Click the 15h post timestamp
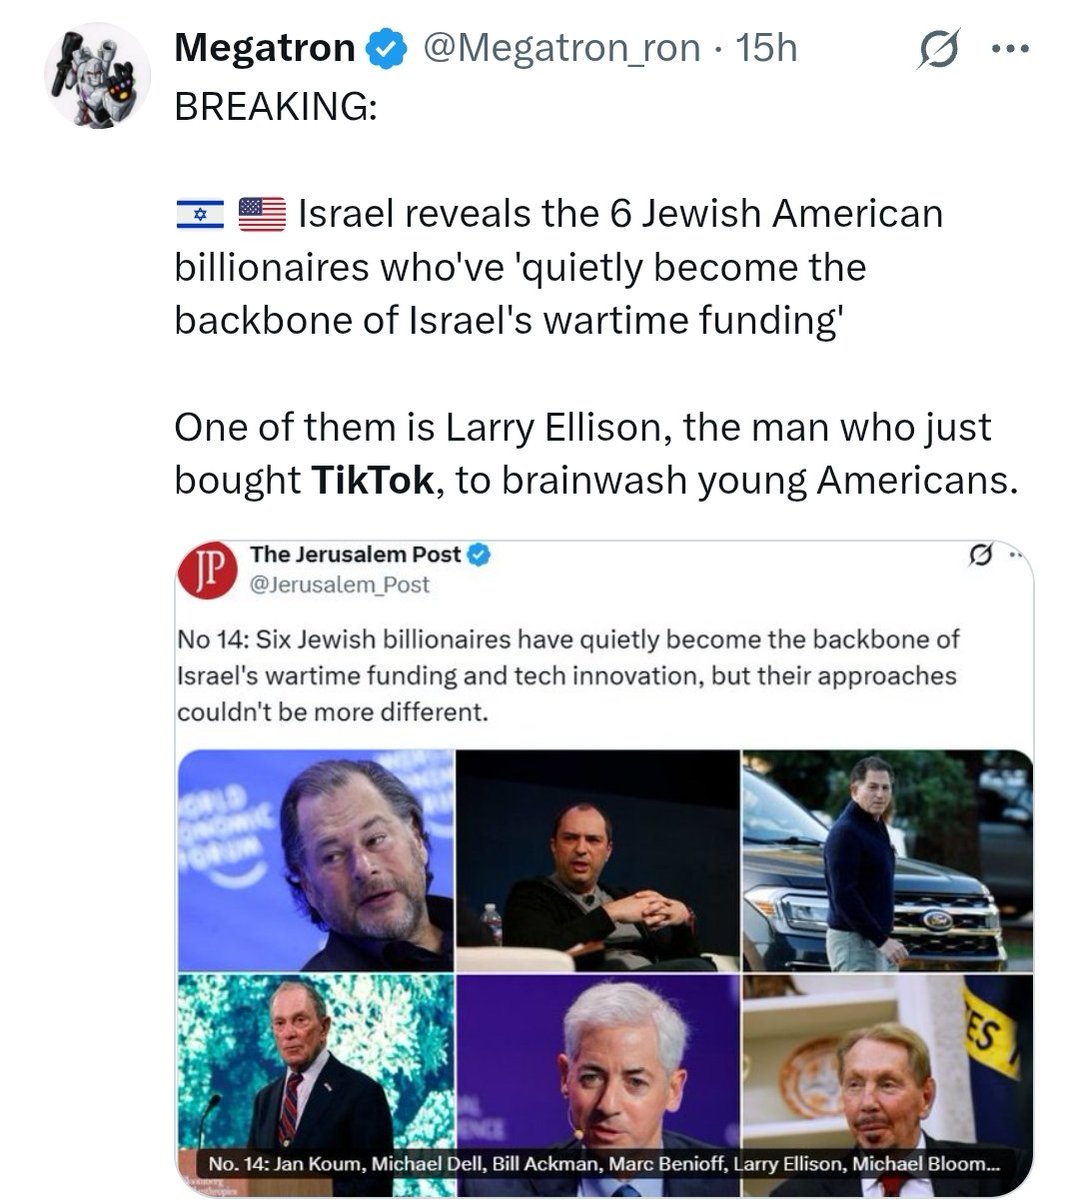 766,48
